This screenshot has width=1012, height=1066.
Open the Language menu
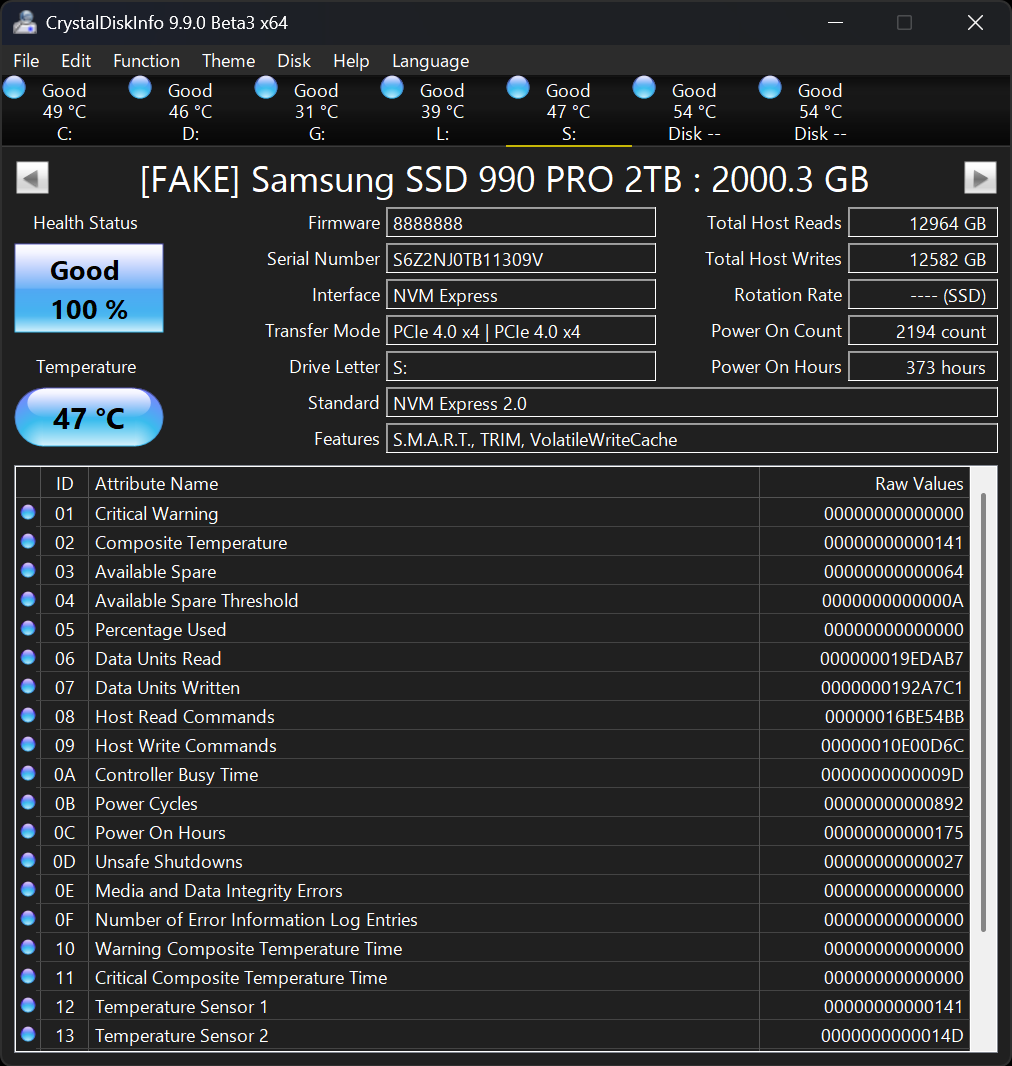pyautogui.click(x=430, y=61)
